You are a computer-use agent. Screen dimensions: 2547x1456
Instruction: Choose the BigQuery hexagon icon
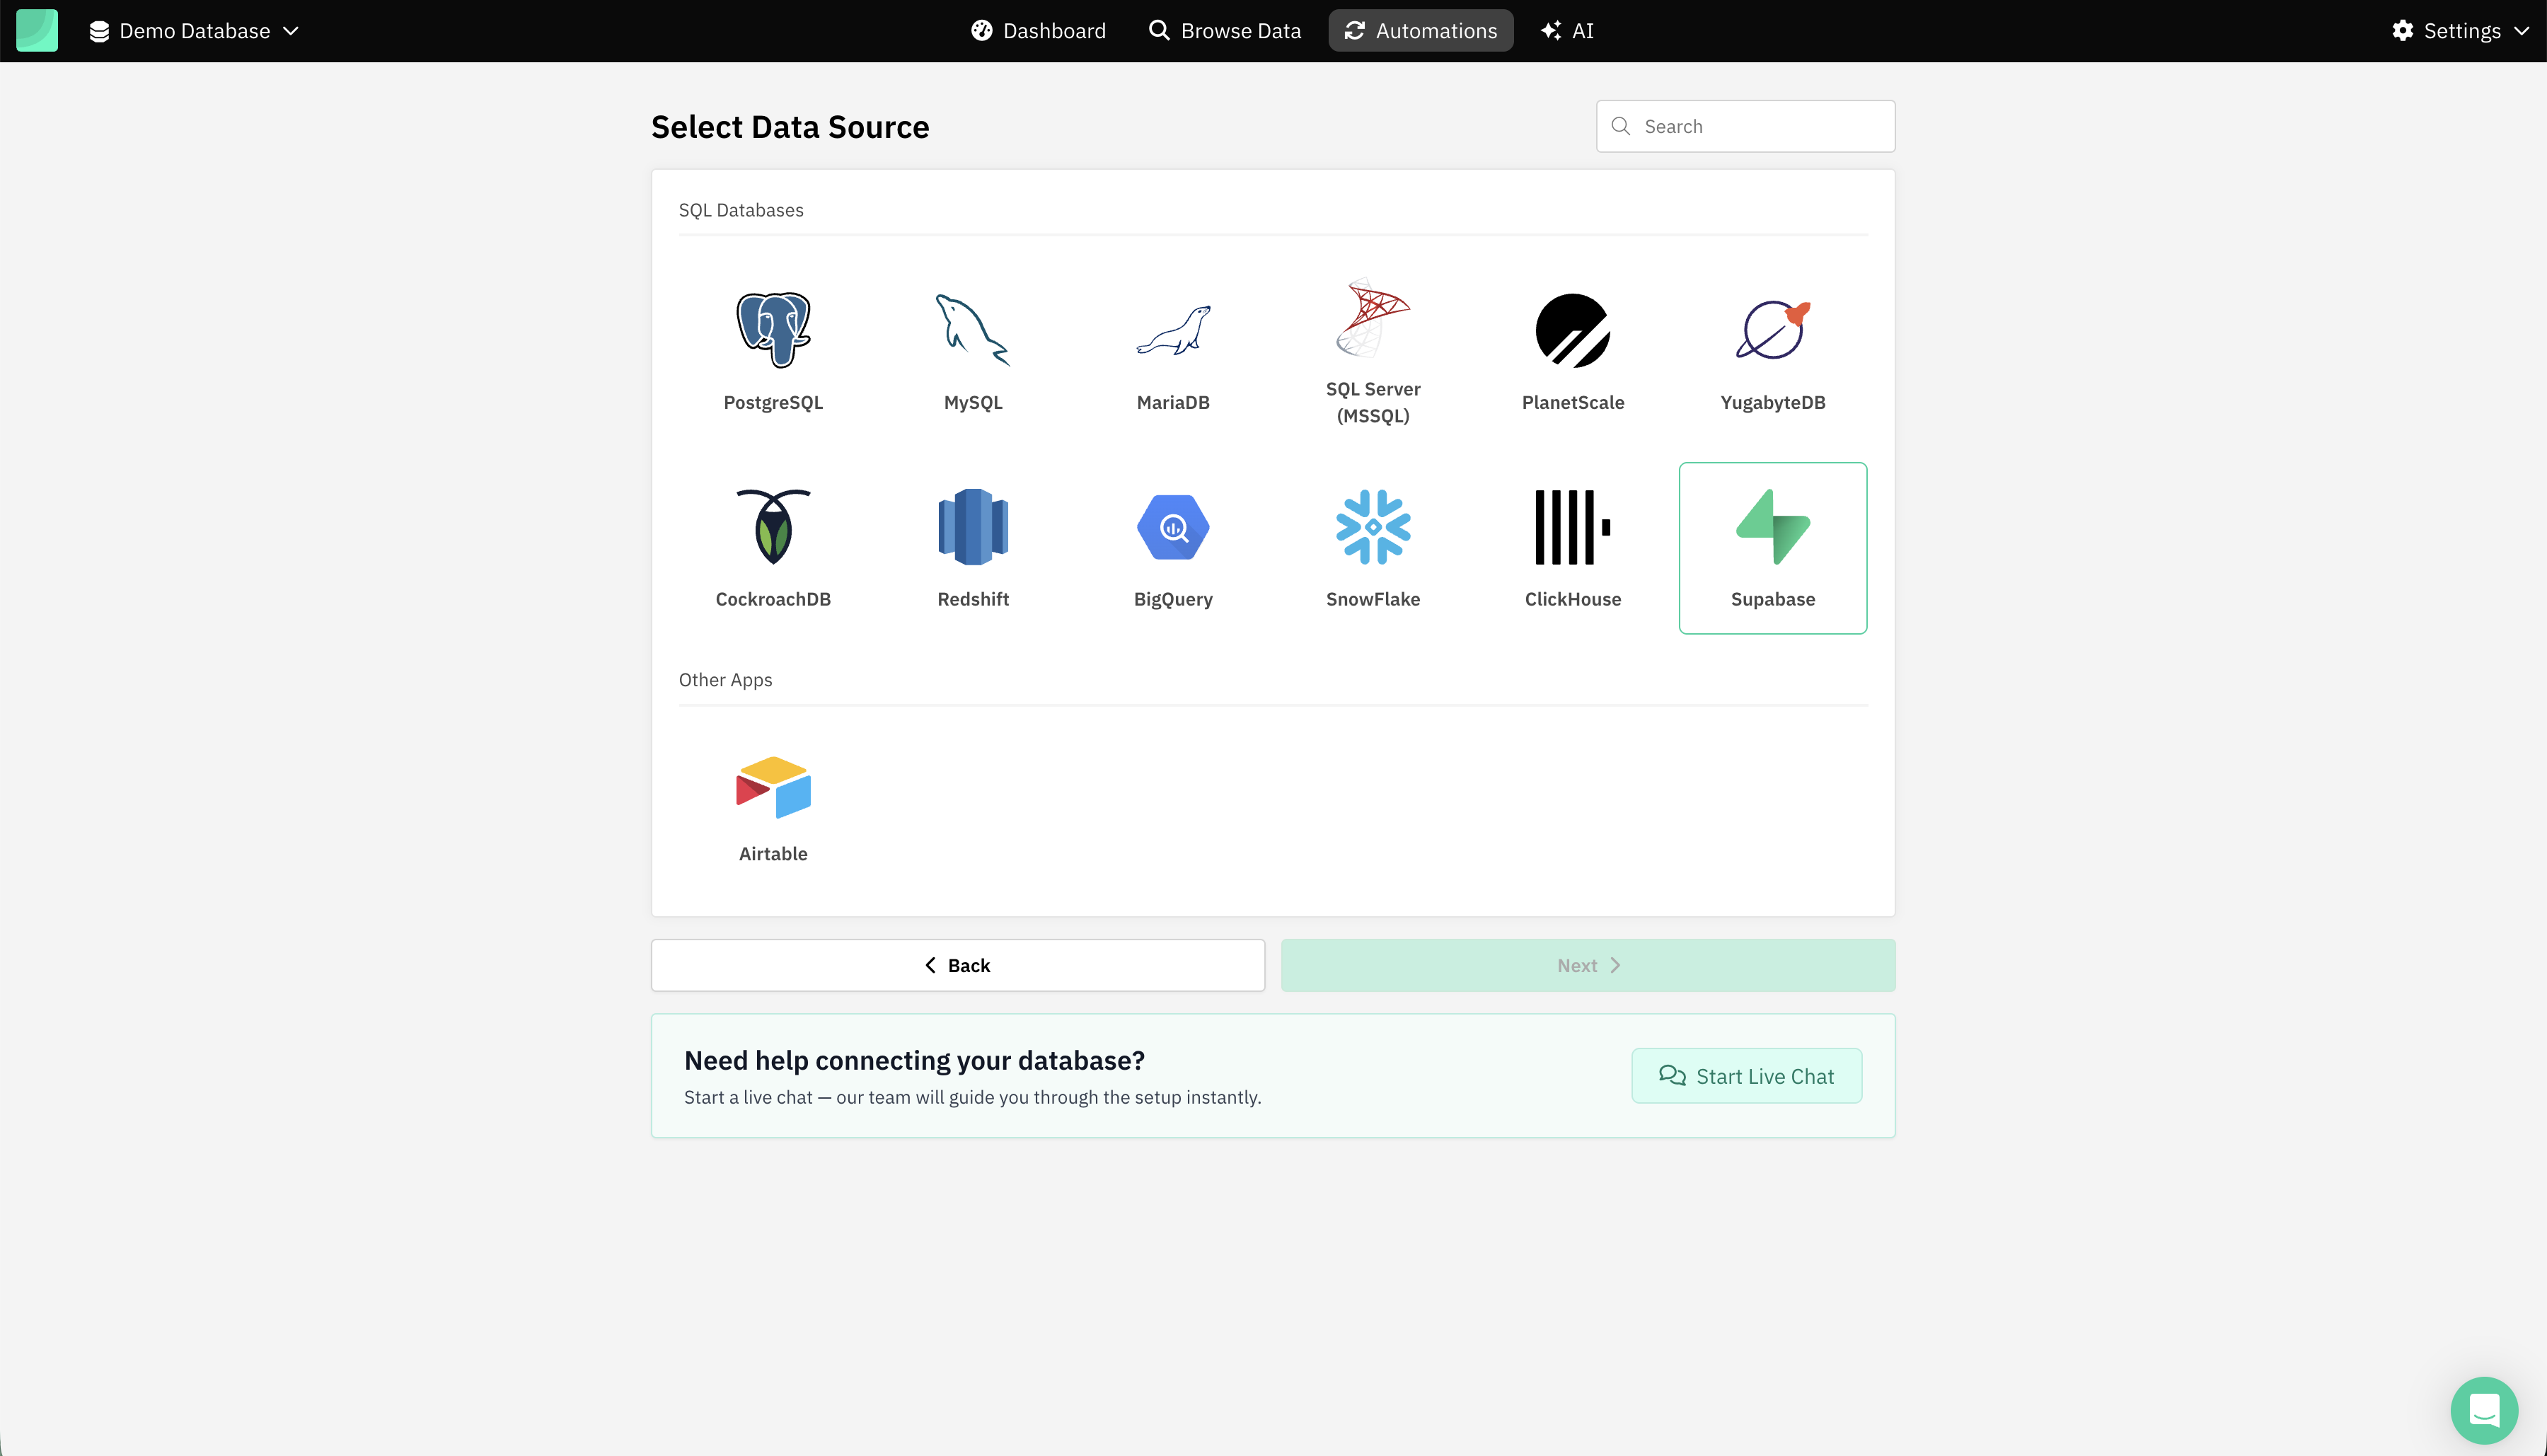[1173, 528]
